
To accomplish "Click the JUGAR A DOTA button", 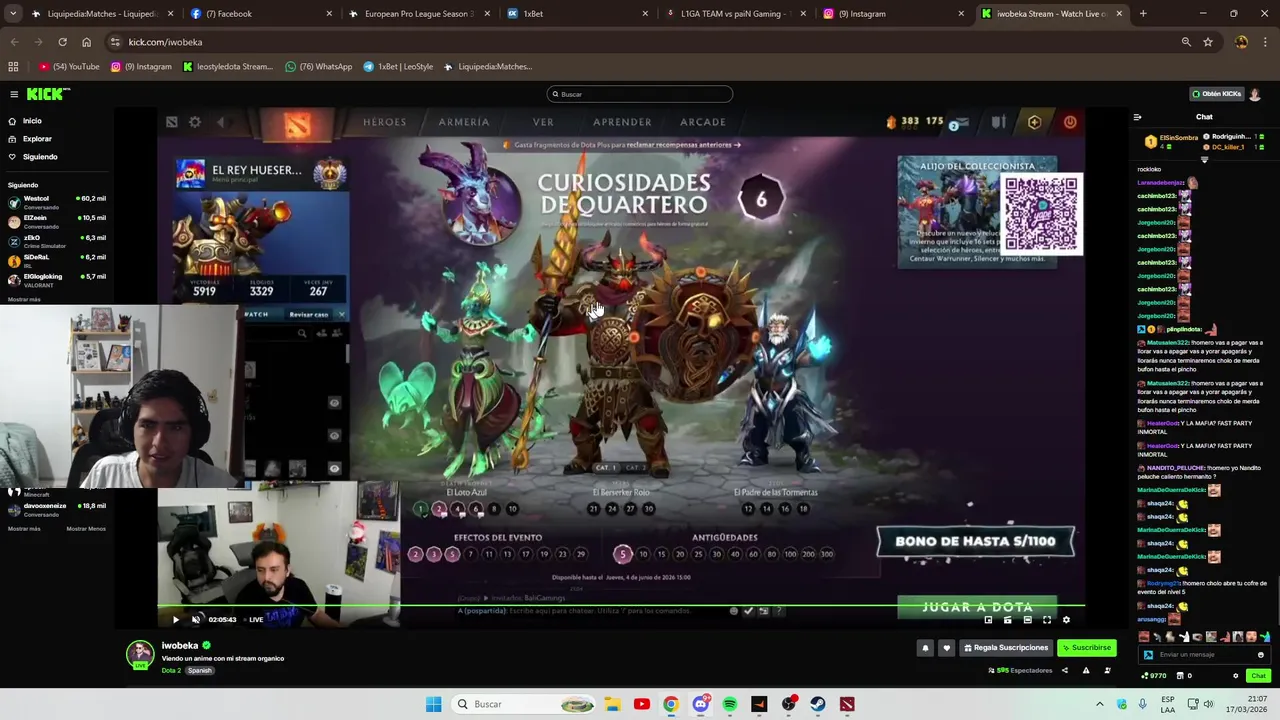I will coord(977,607).
